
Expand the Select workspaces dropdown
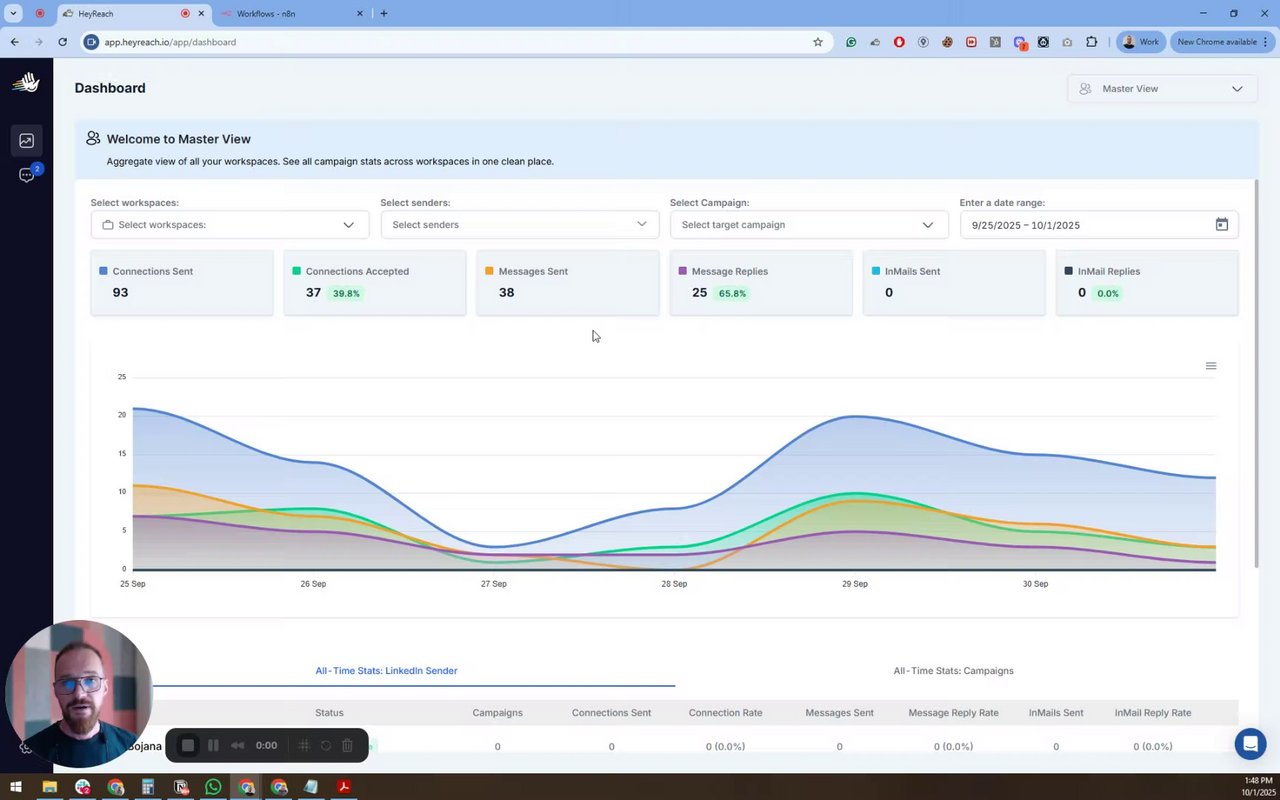pyautogui.click(x=230, y=225)
